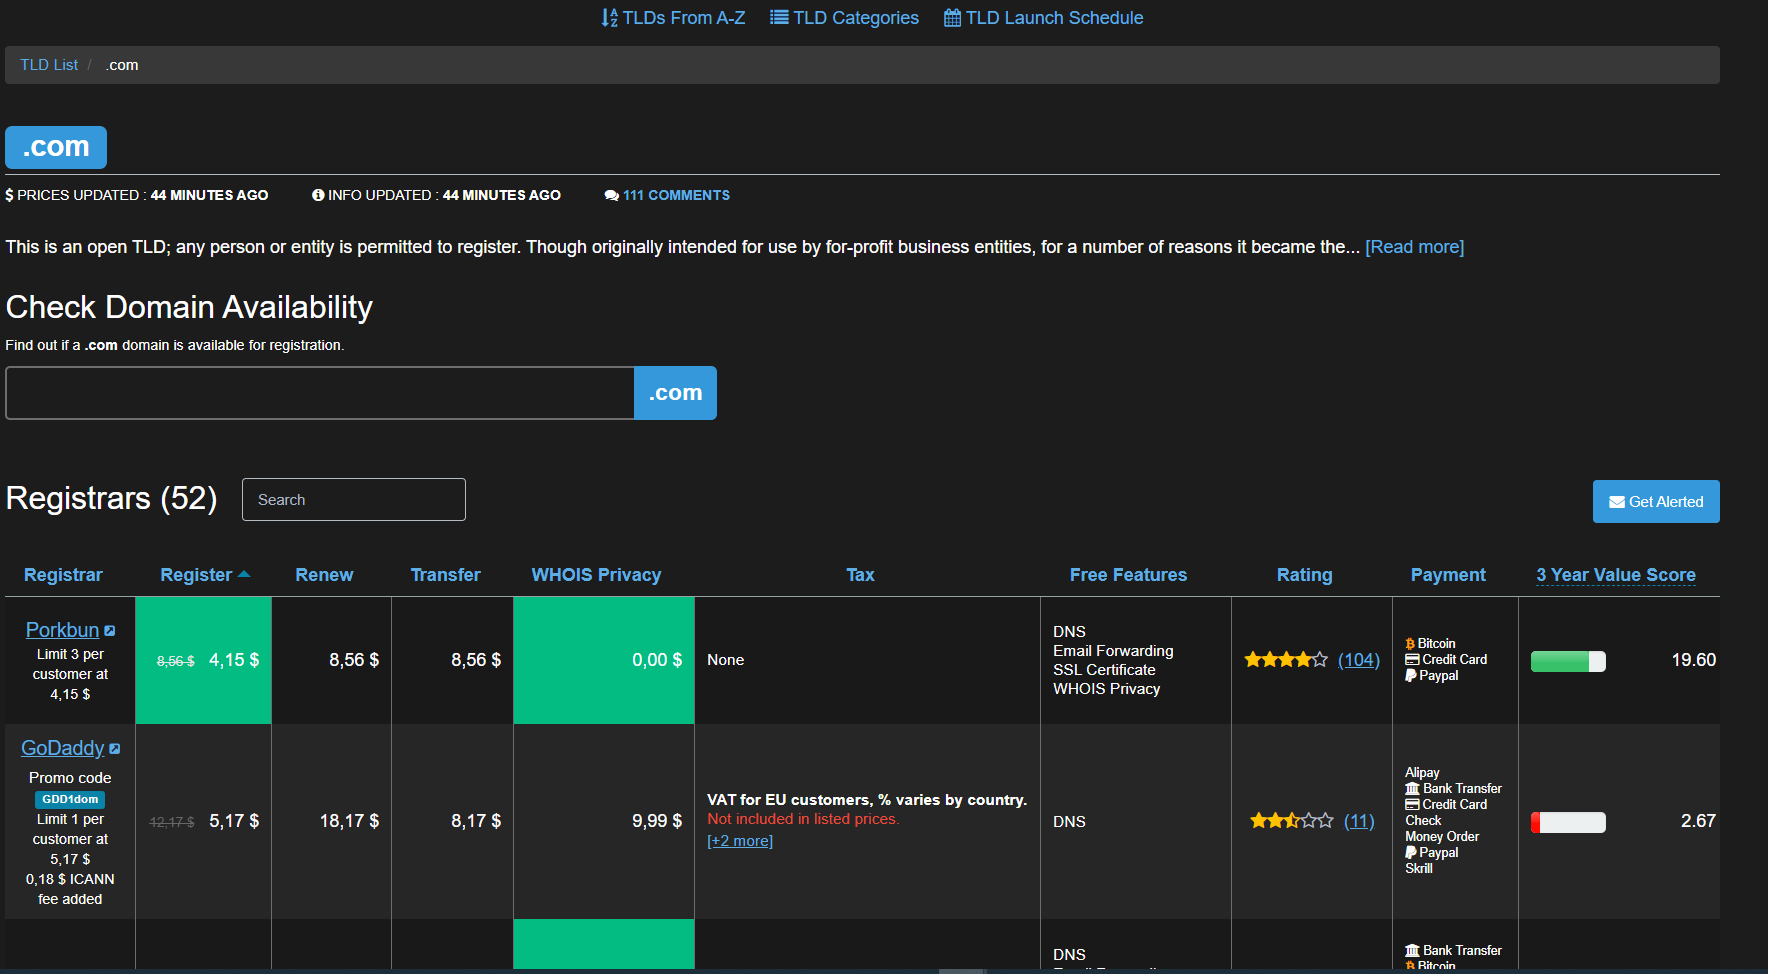Click calendar icon beside TLD Launch Schedule
This screenshot has width=1768, height=974.
click(x=952, y=18)
